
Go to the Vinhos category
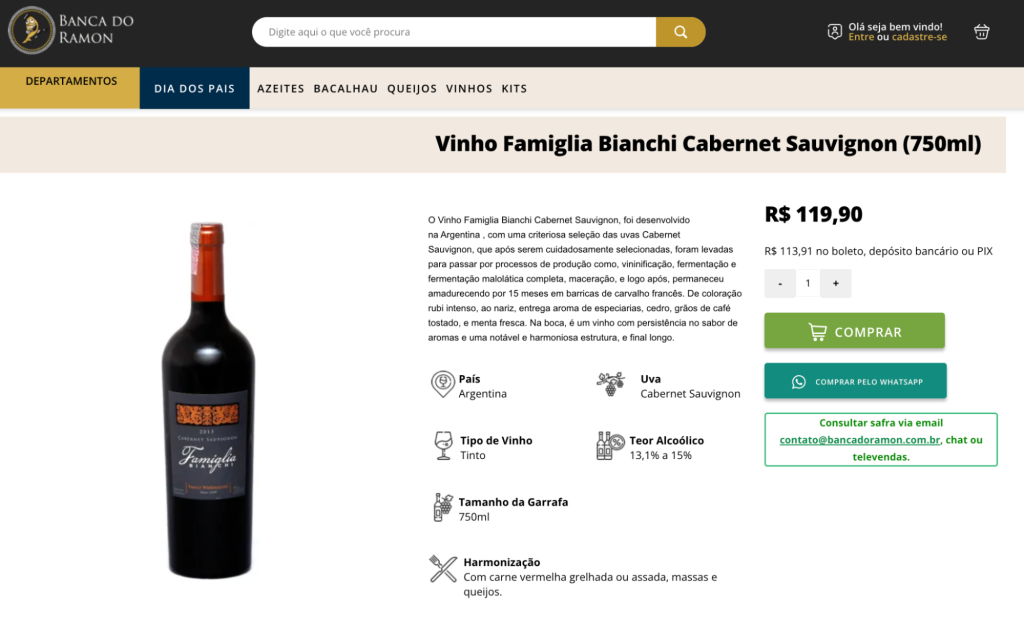pos(469,89)
